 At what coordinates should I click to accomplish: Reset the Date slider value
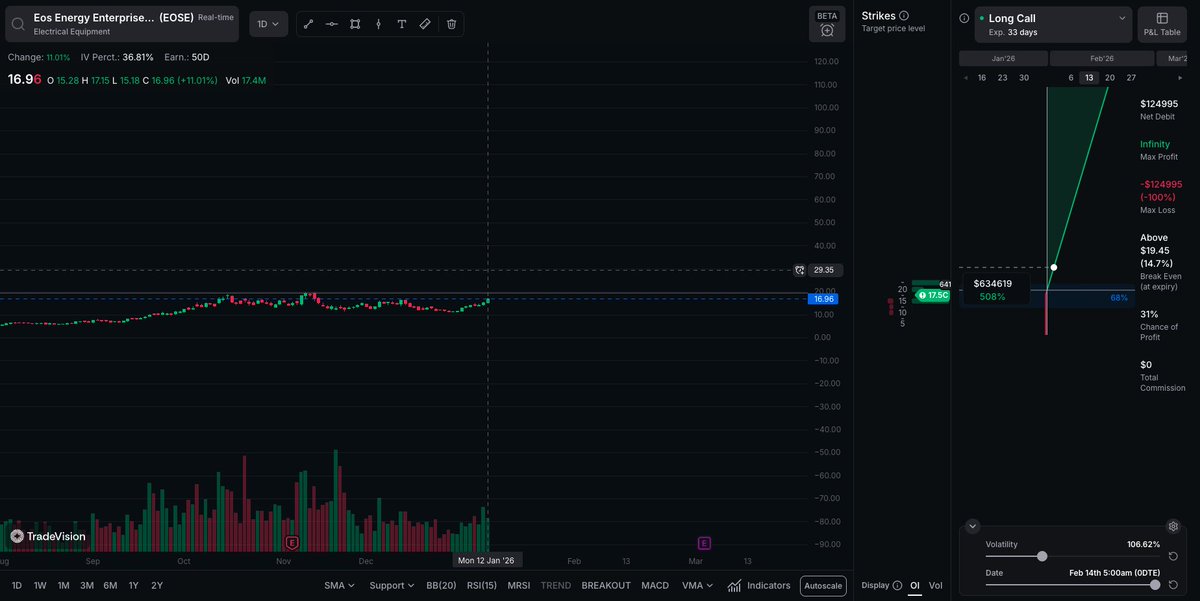[x=1172, y=584]
